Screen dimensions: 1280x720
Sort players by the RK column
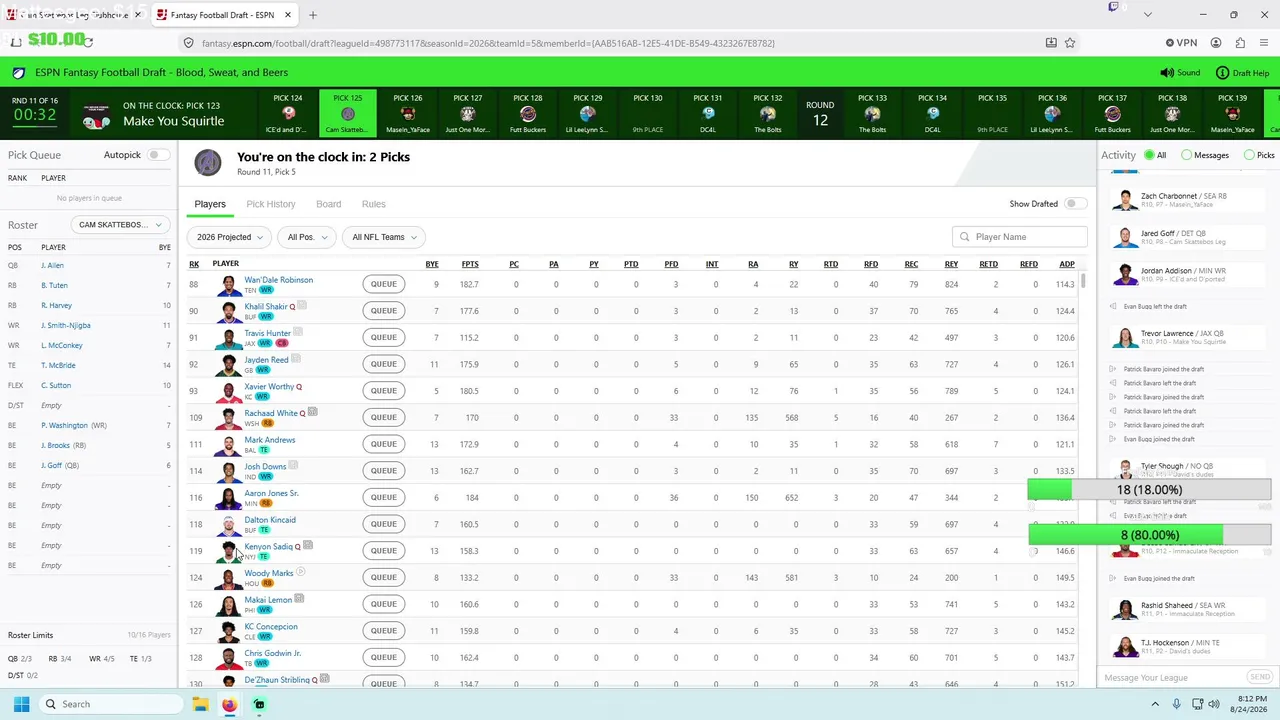194,264
